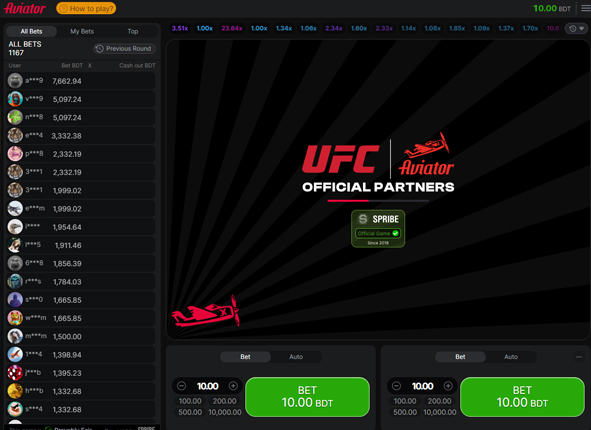Click the 1.85x round multiplier
591x430 pixels.
tap(457, 28)
